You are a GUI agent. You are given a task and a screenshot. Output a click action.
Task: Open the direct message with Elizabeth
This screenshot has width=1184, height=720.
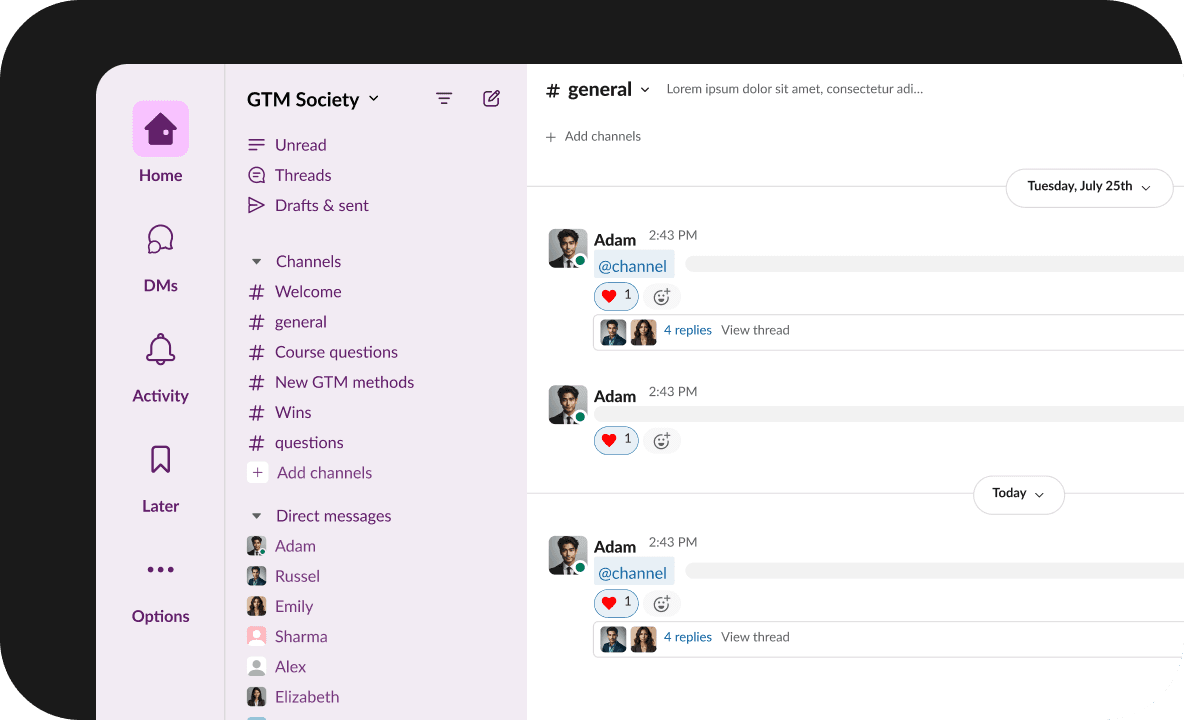pyautogui.click(x=293, y=697)
